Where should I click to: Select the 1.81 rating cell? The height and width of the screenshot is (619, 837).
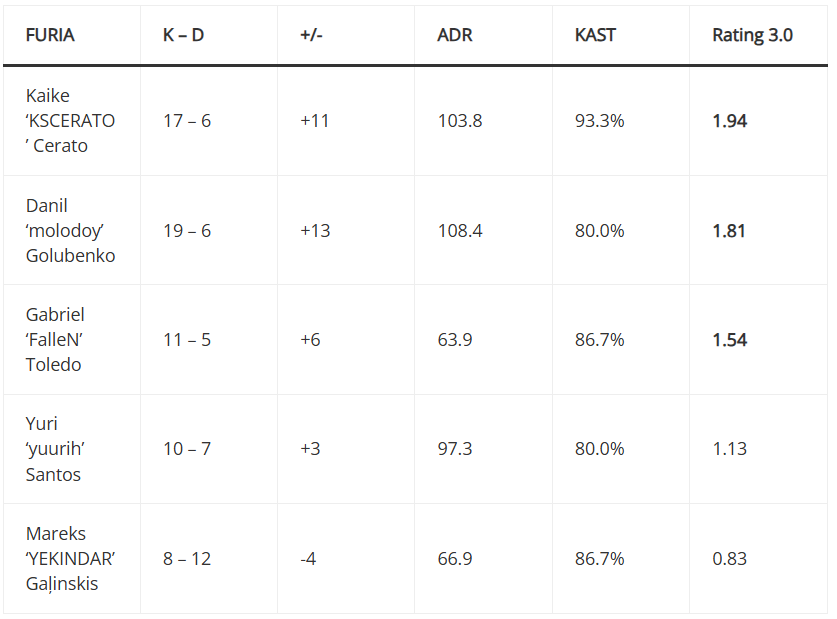point(729,231)
